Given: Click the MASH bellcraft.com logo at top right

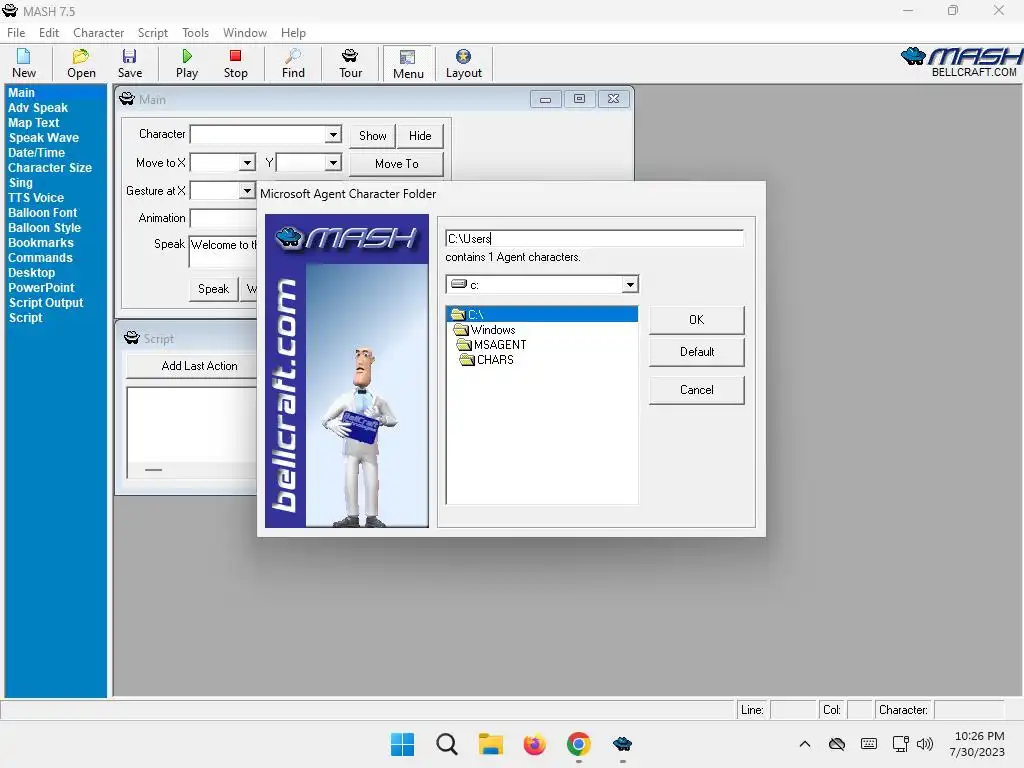Looking at the screenshot, I should (x=961, y=62).
